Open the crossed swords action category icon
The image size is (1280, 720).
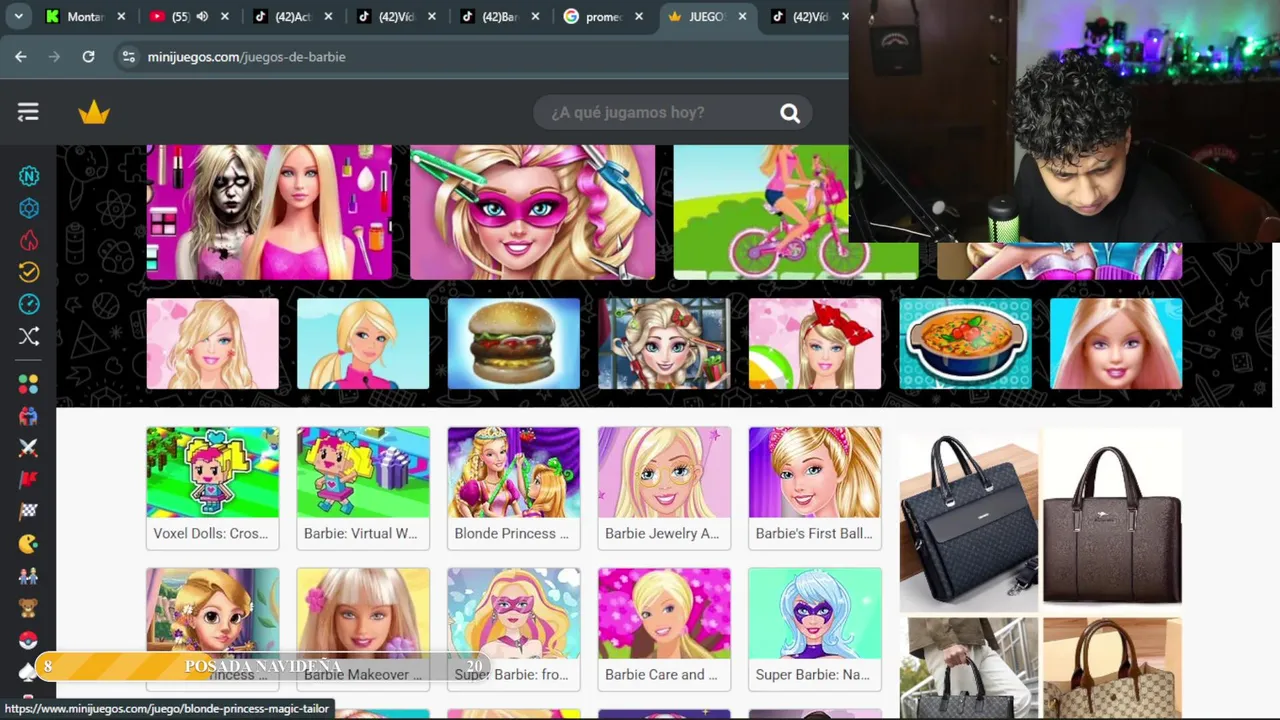point(29,448)
